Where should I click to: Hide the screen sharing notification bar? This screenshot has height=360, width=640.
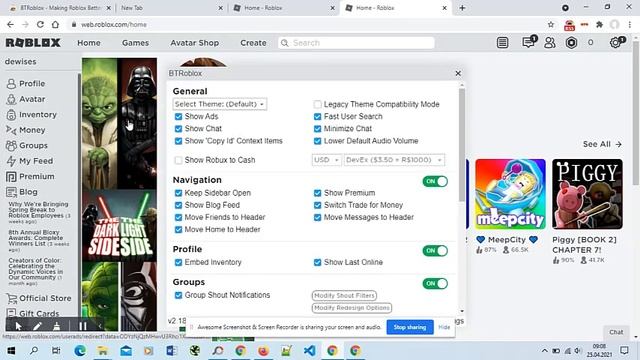pyautogui.click(x=444, y=327)
